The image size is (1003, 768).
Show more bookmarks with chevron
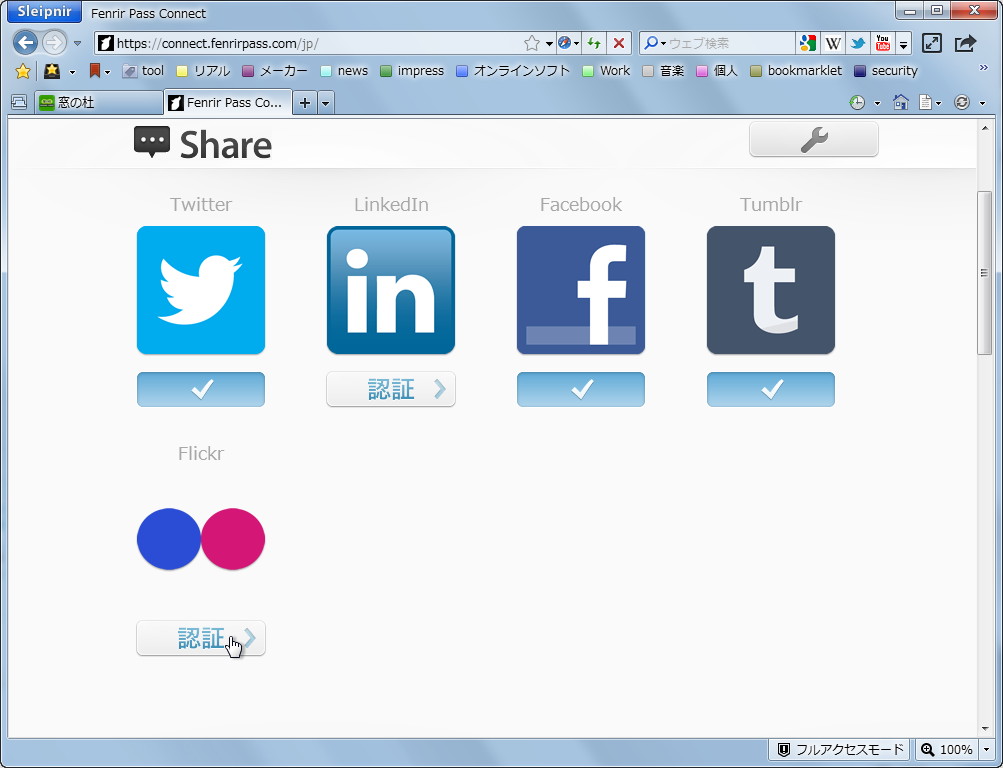(x=984, y=67)
